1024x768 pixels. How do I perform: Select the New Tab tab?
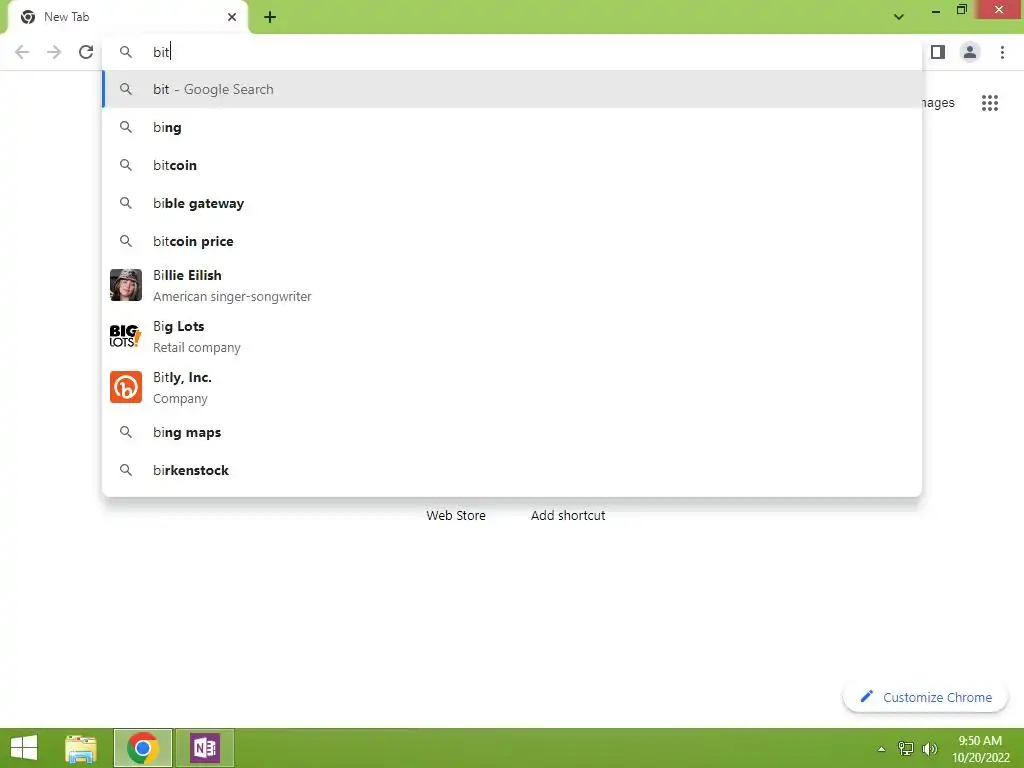pos(127,17)
